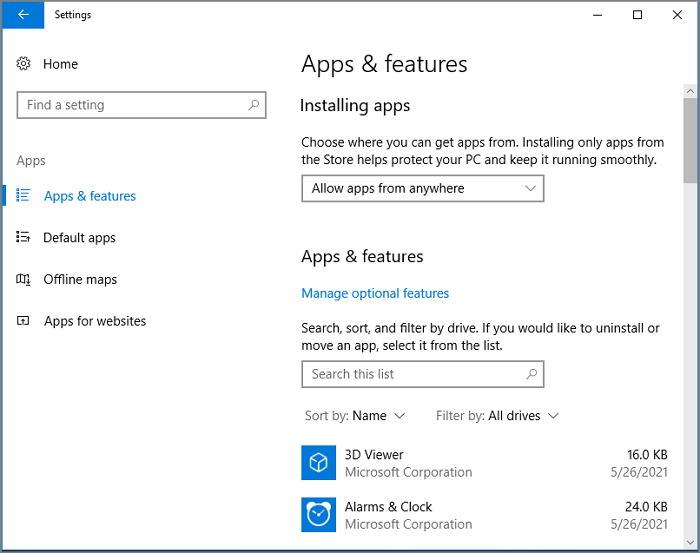Select the 3D Viewer app icon
Screen dimensions: 700x553
tap(318, 463)
